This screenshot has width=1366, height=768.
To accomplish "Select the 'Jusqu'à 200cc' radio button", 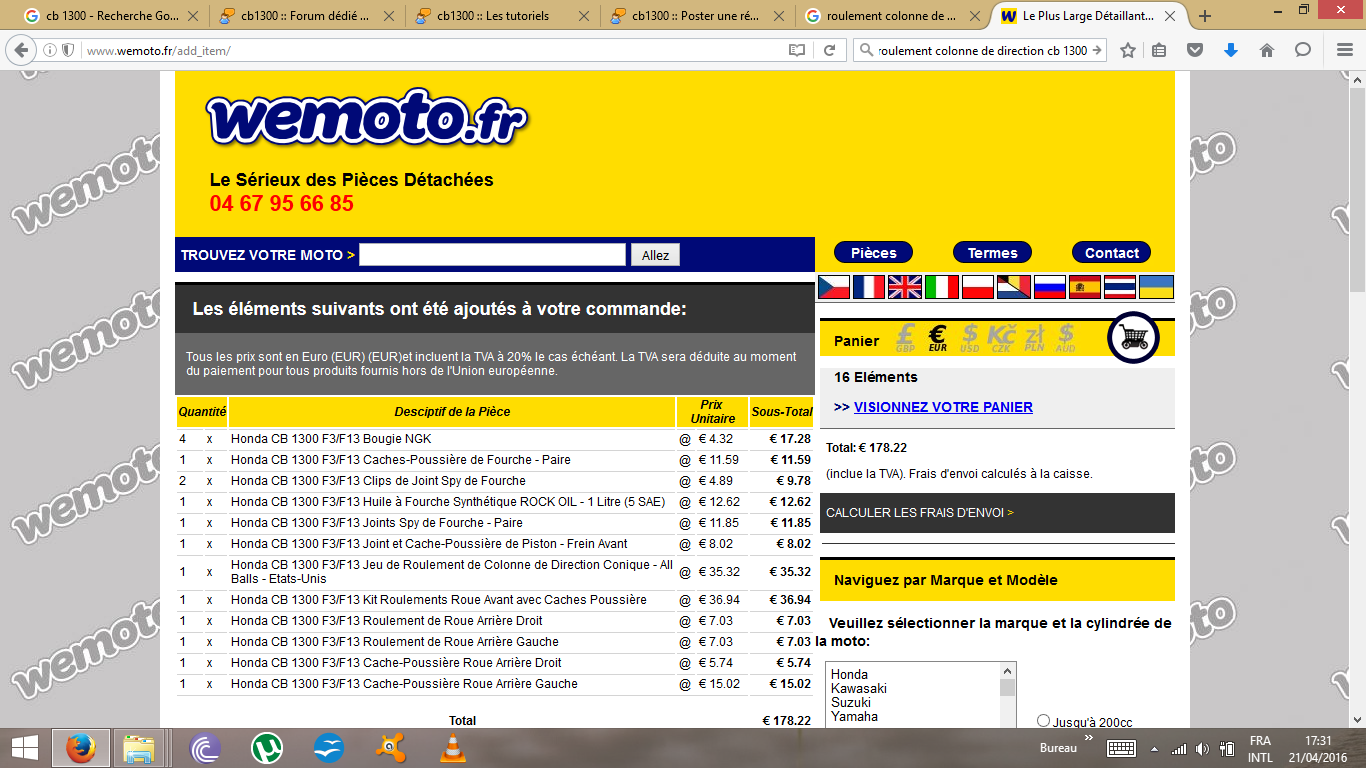I will [x=1043, y=721].
